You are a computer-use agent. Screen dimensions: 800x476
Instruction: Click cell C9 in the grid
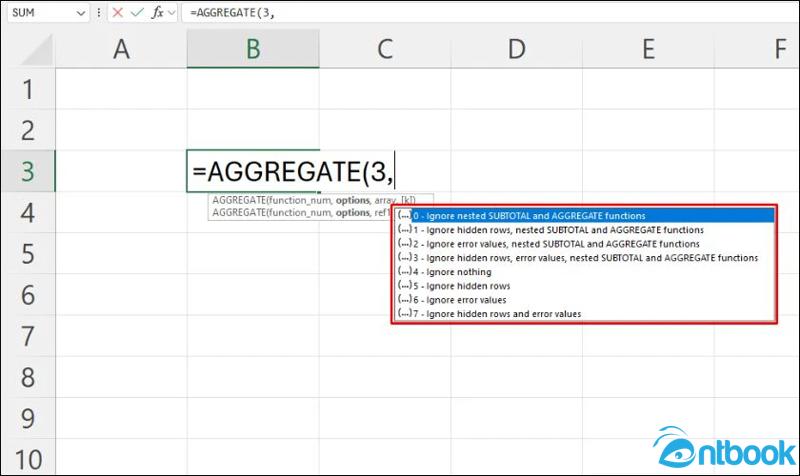coord(385,418)
